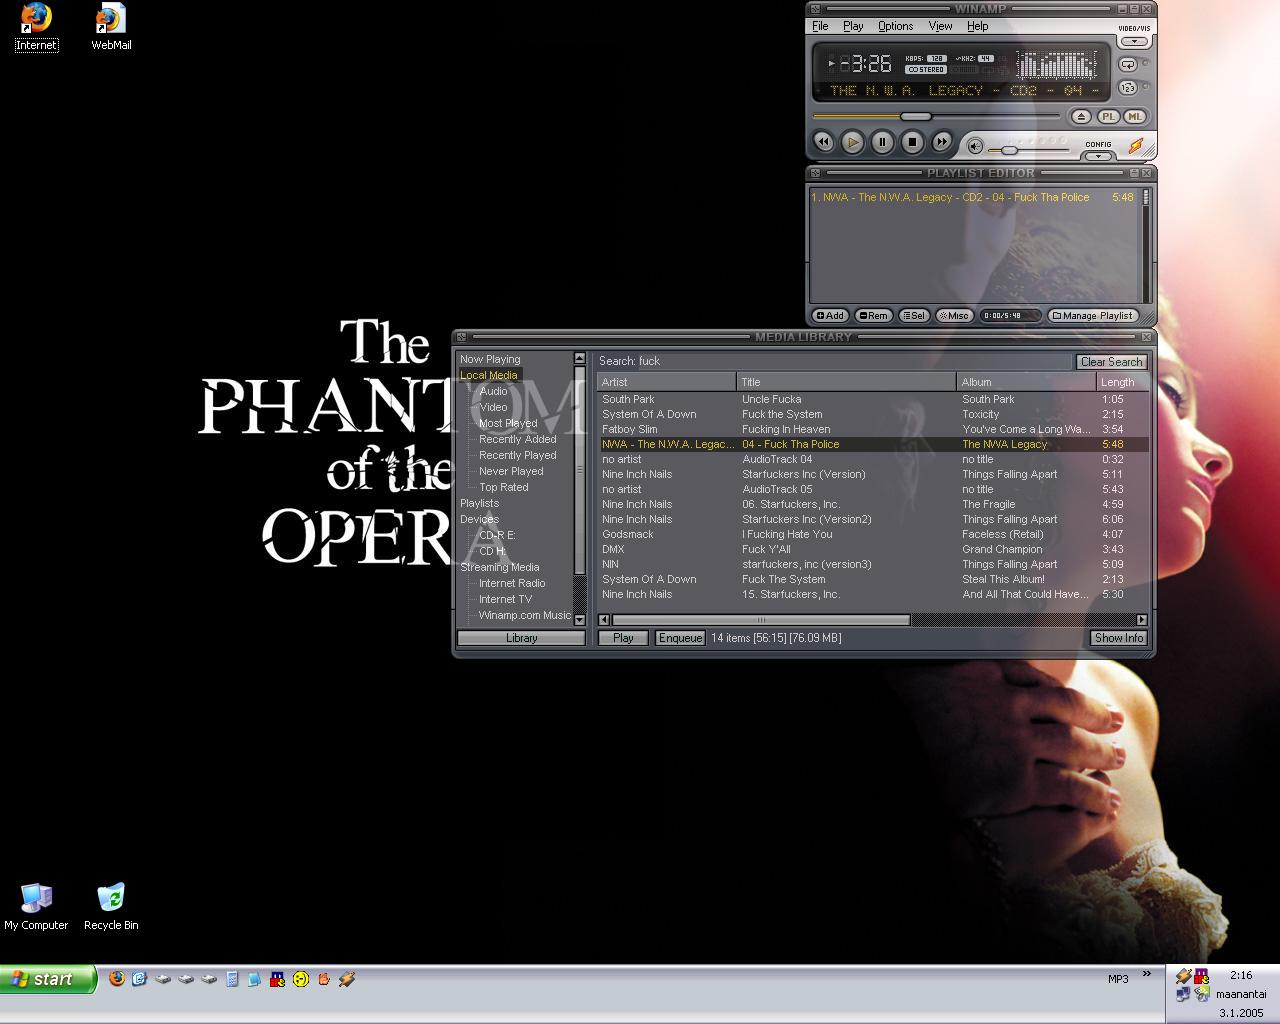1280x1024 pixels.
Task: Click the track list scroll right arrow
Action: tap(1142, 620)
